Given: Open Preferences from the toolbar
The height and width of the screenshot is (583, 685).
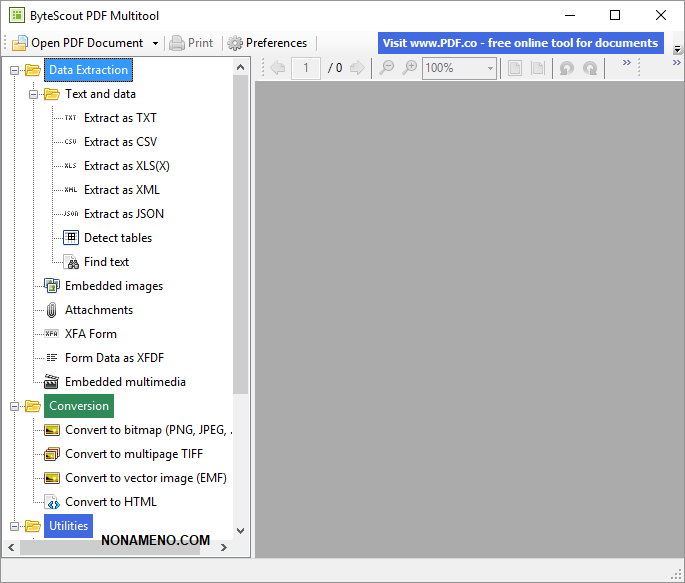Looking at the screenshot, I should (266, 43).
